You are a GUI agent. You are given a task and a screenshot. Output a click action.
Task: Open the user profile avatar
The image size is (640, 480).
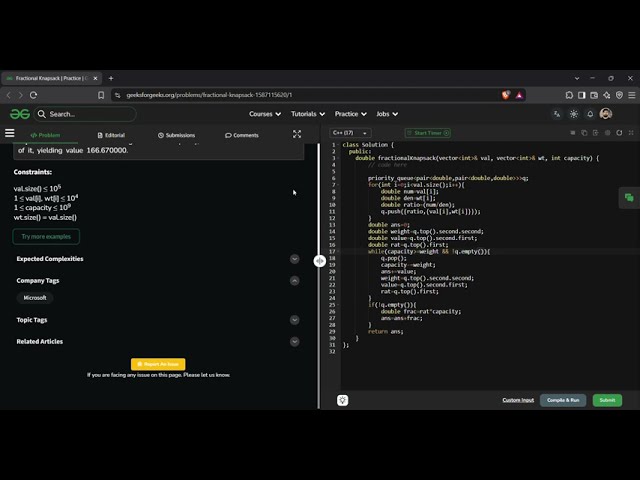[606, 114]
